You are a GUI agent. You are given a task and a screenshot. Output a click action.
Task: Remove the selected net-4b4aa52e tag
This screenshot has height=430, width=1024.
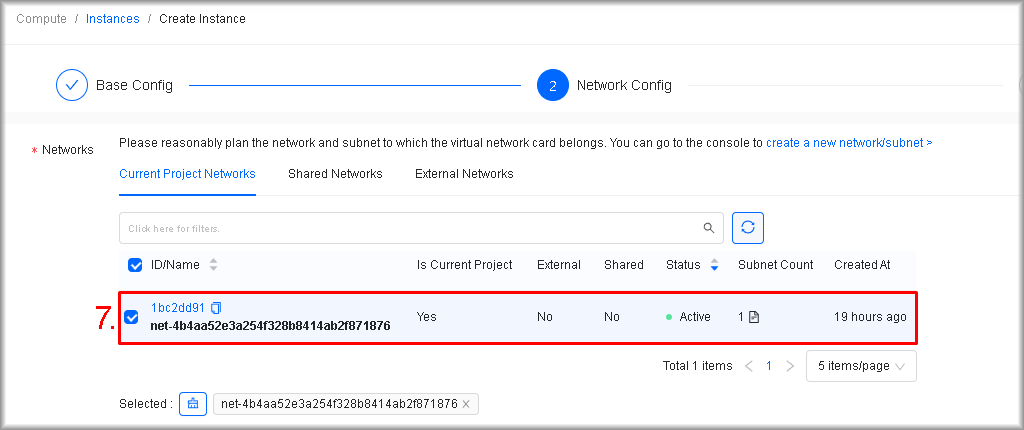point(466,404)
